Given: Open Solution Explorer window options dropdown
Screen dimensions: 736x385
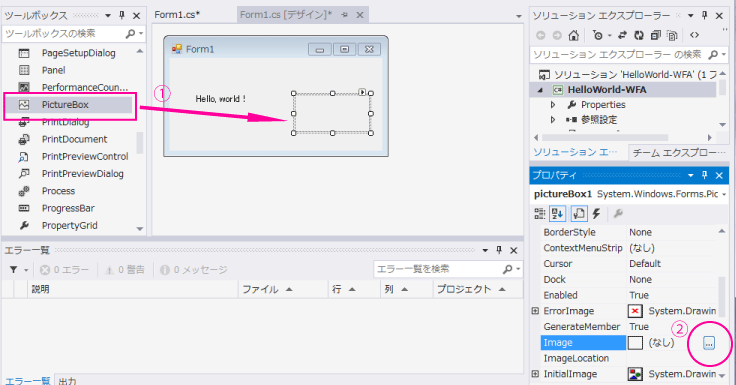Looking at the screenshot, I should pyautogui.click(x=690, y=15).
